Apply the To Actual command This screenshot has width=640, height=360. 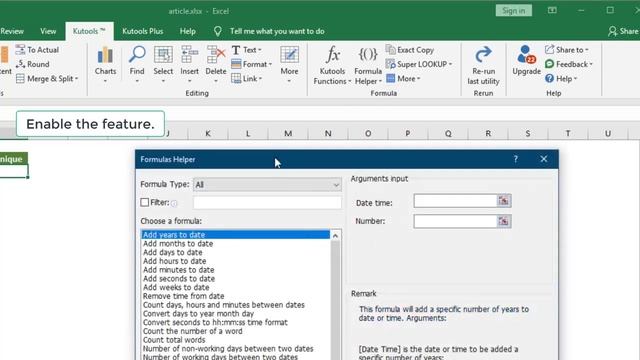point(38,50)
